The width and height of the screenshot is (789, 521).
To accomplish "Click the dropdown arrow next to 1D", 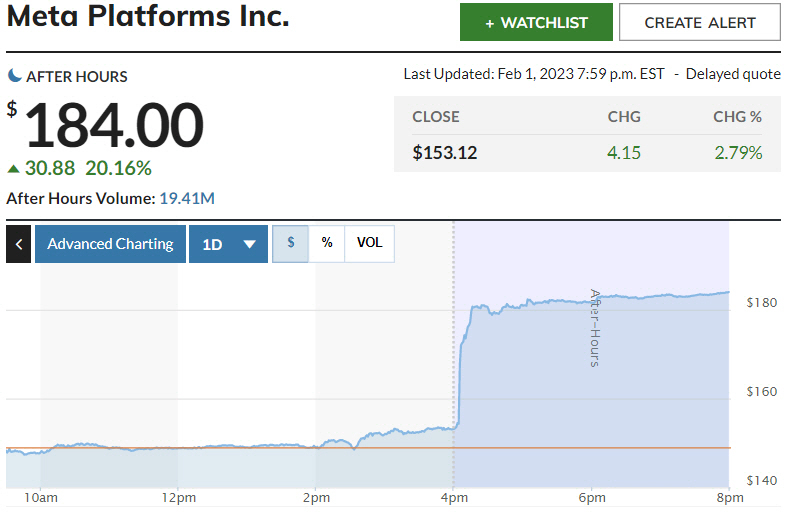I will tap(250, 244).
